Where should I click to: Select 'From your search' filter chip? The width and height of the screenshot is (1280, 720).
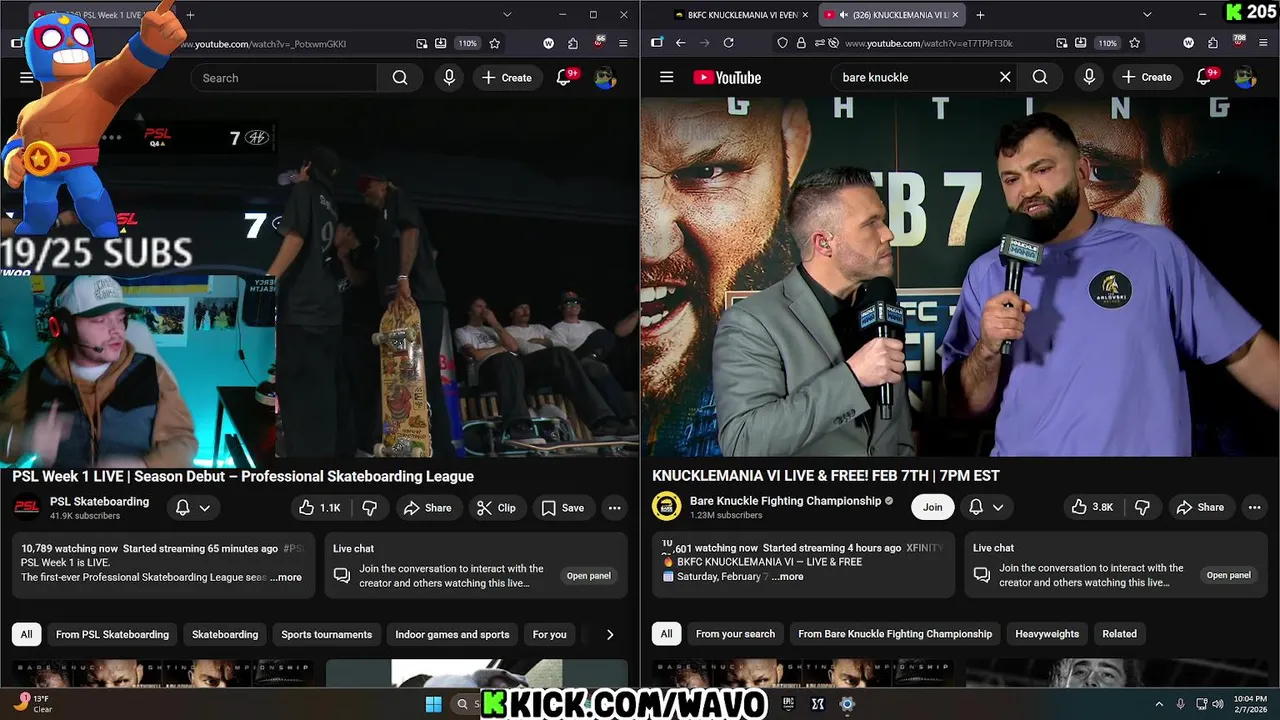[735, 633]
